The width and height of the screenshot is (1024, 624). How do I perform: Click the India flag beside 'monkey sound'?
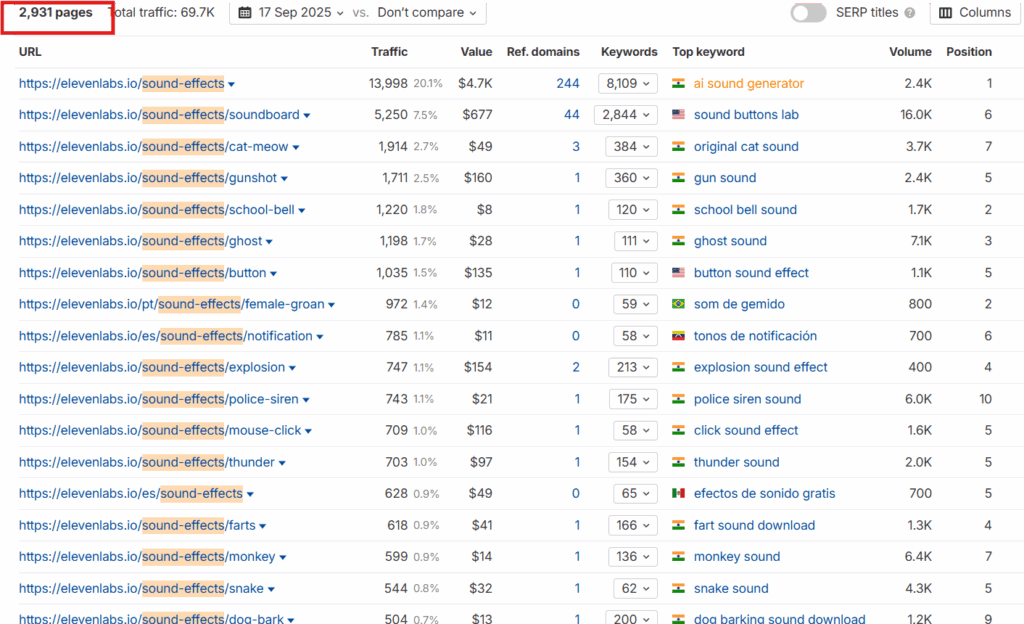[679, 557]
